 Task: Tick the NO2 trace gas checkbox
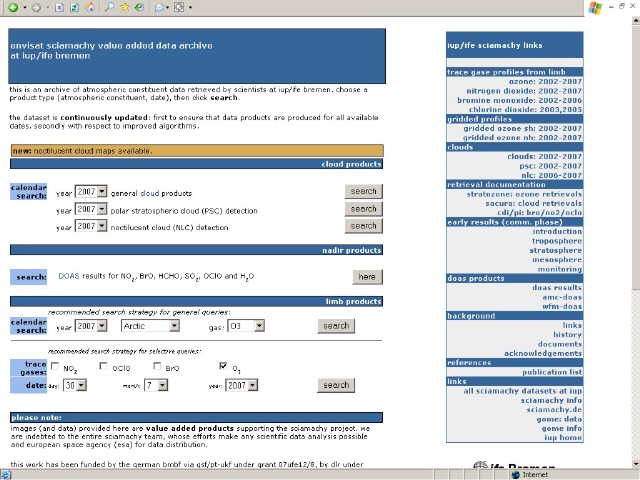pos(55,366)
